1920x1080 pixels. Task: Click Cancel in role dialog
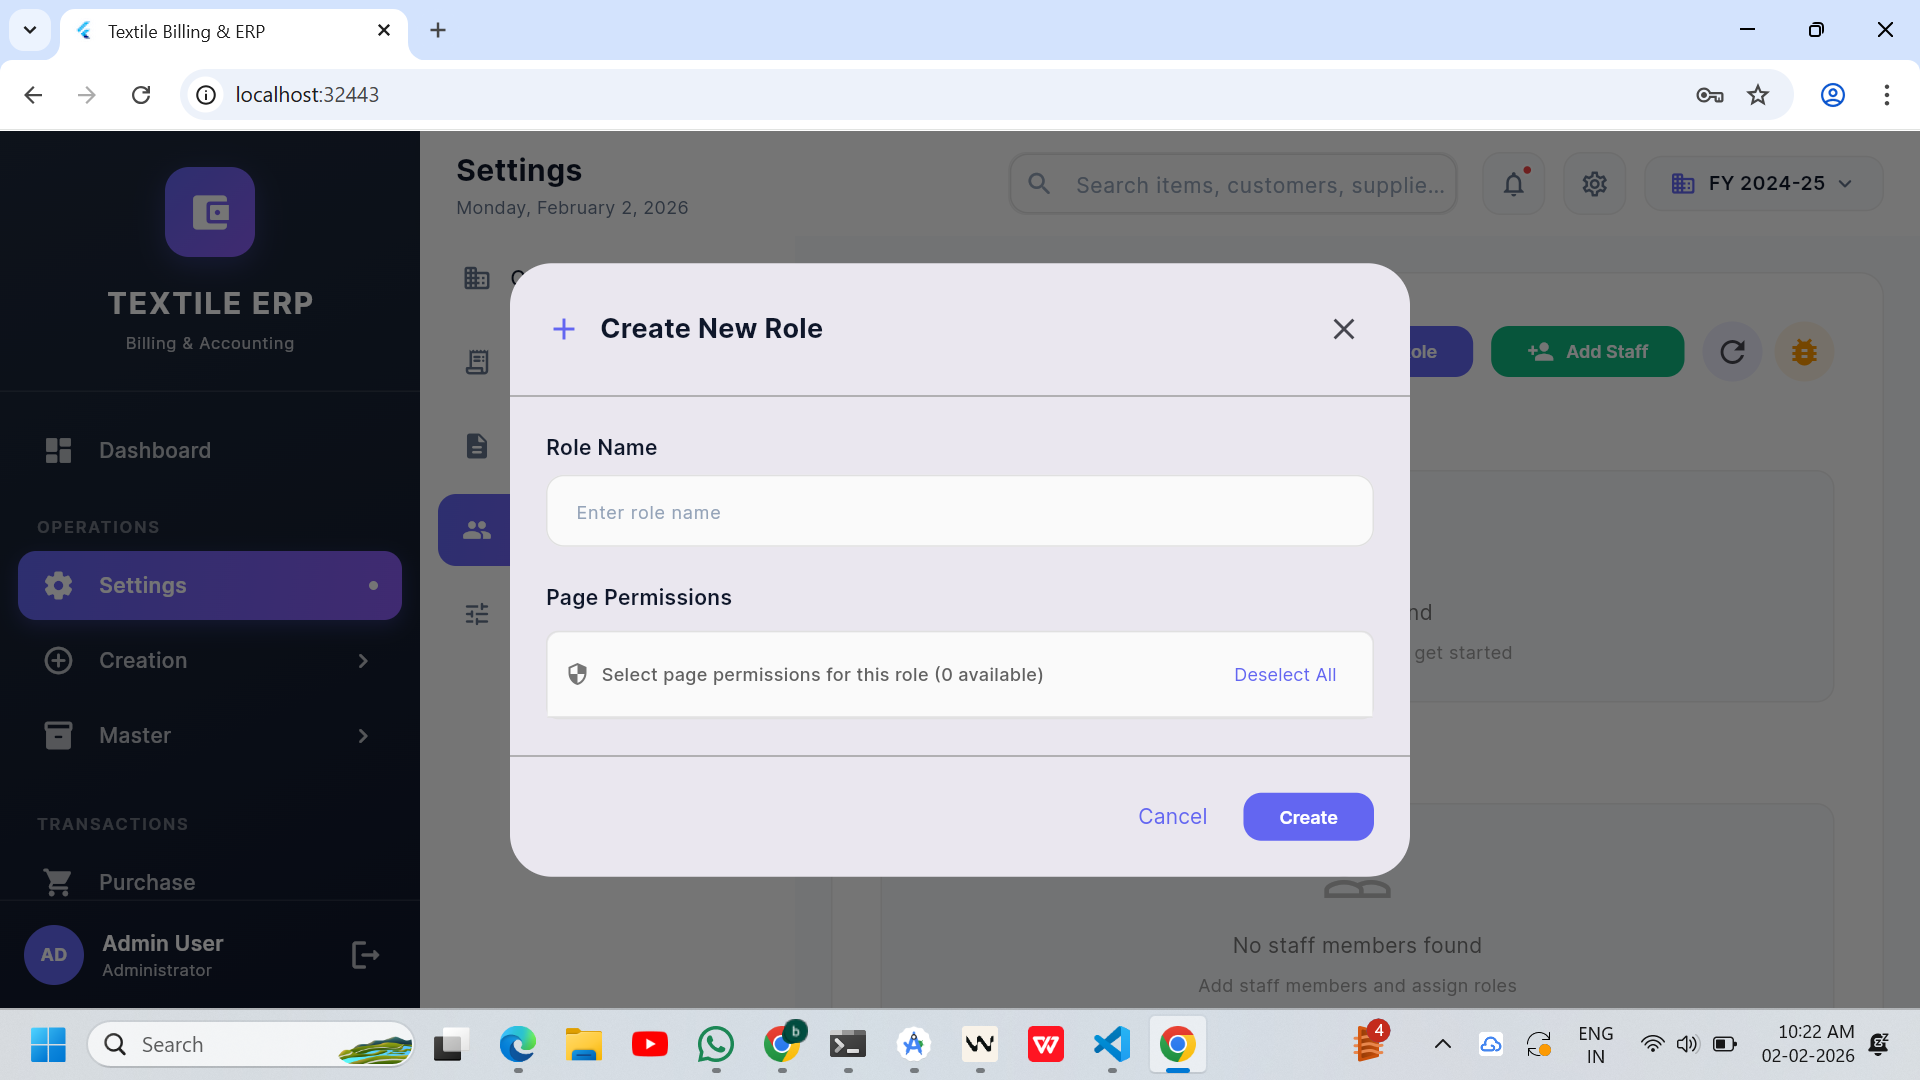[x=1172, y=817]
